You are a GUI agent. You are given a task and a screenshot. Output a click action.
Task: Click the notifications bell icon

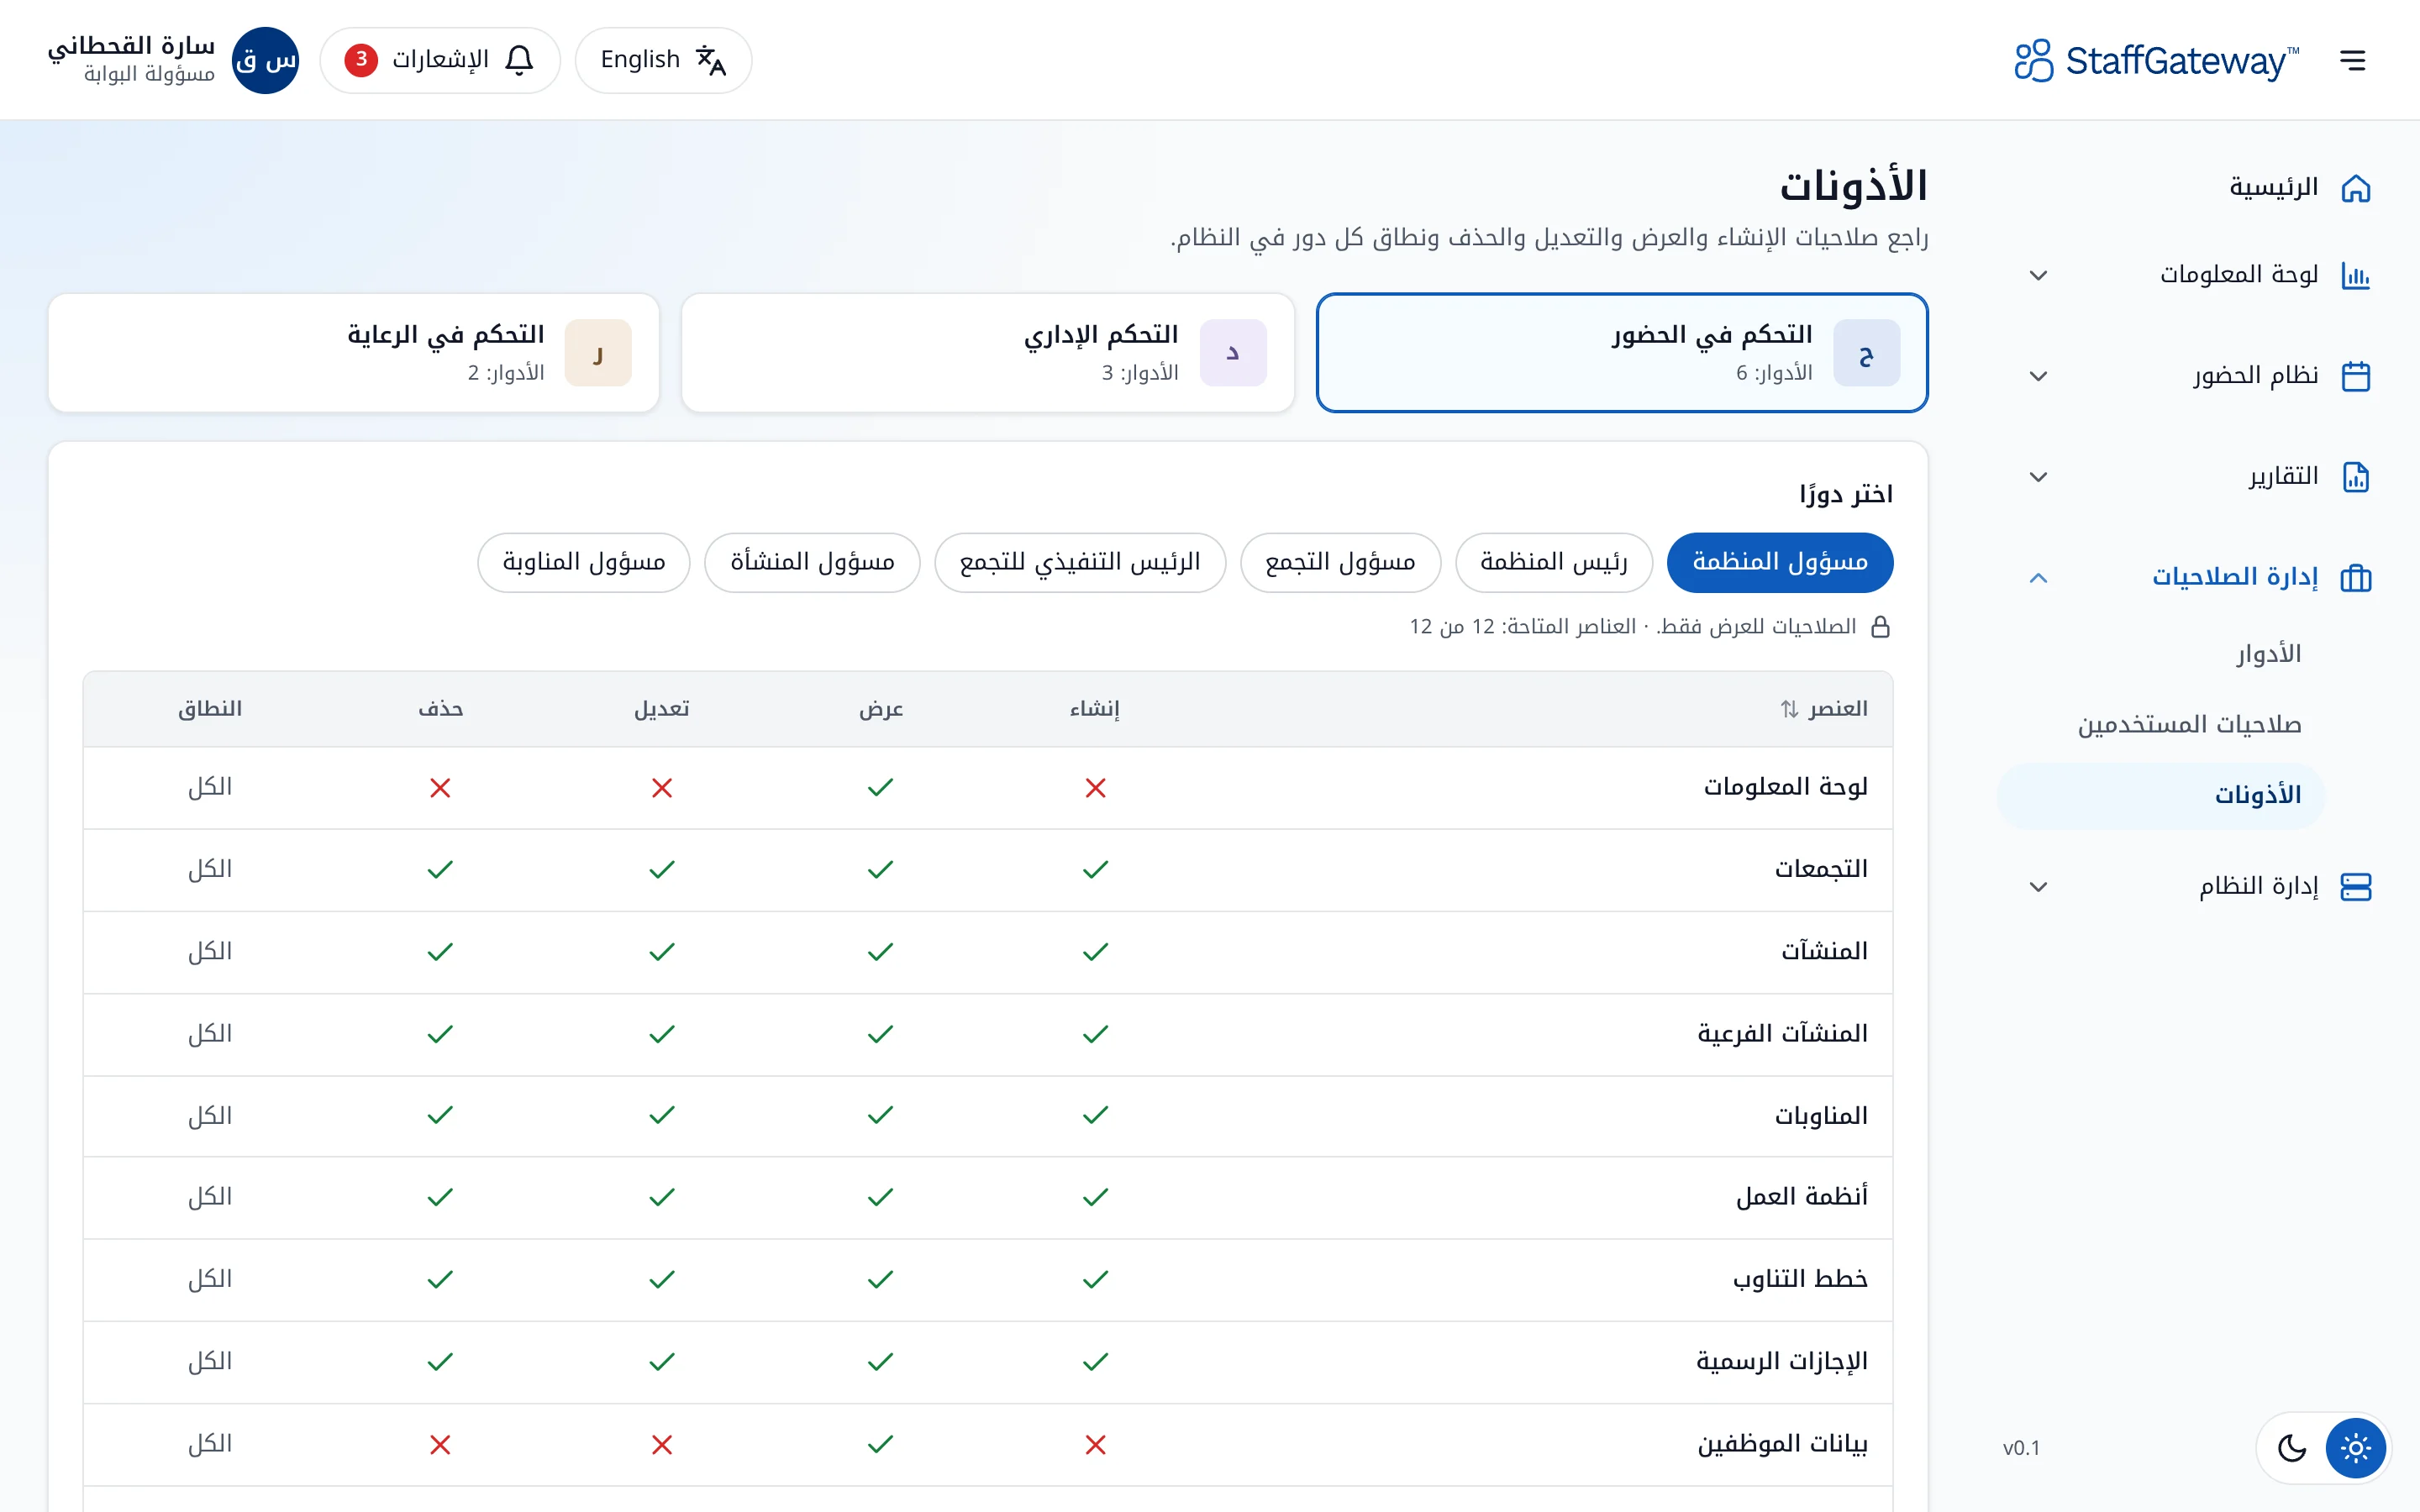pyautogui.click(x=519, y=60)
